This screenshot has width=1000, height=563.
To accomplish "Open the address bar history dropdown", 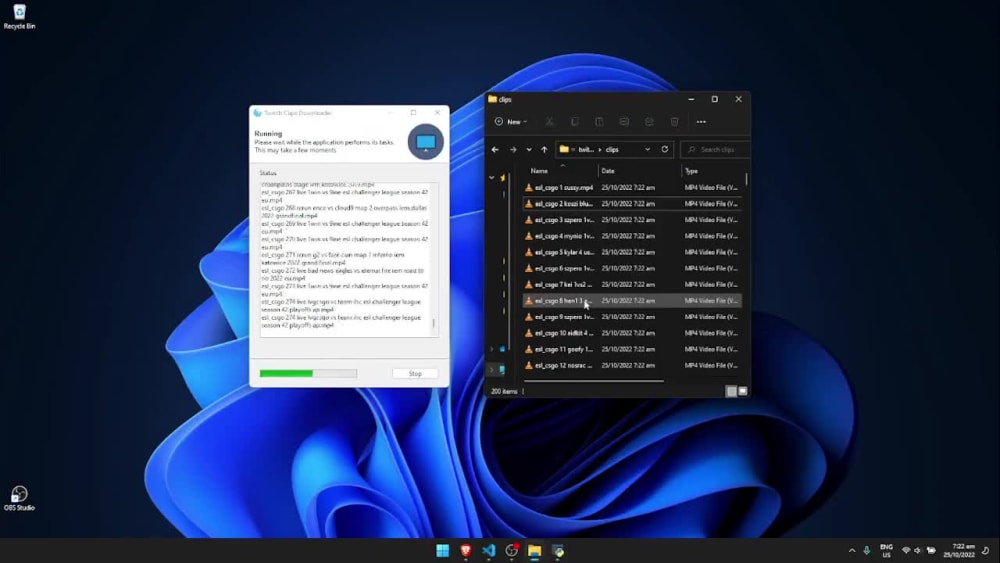I will click(x=647, y=150).
